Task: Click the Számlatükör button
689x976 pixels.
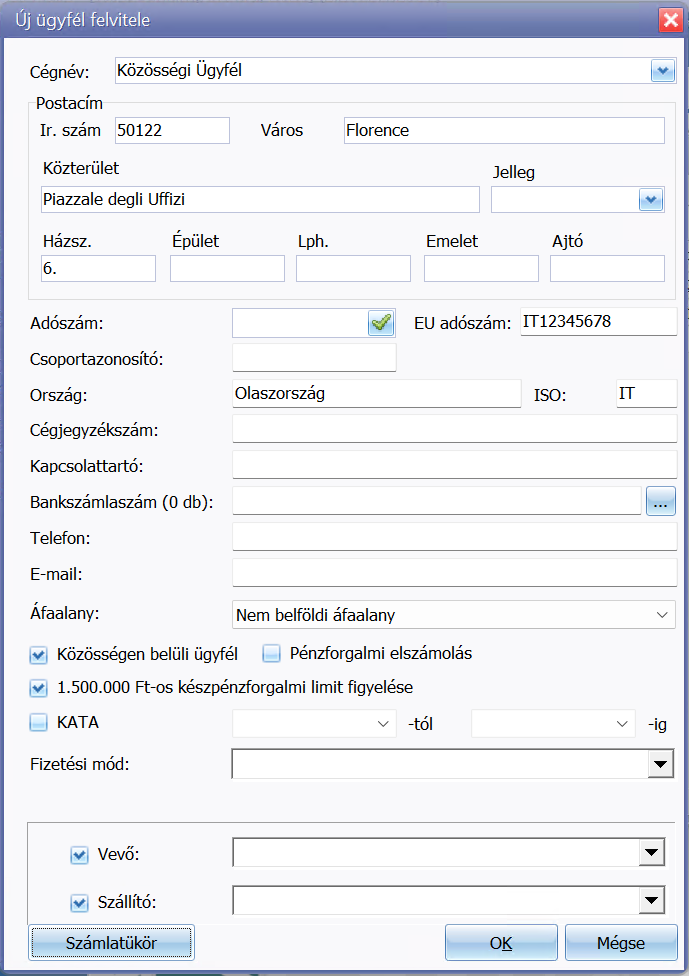Action: click(x=112, y=942)
